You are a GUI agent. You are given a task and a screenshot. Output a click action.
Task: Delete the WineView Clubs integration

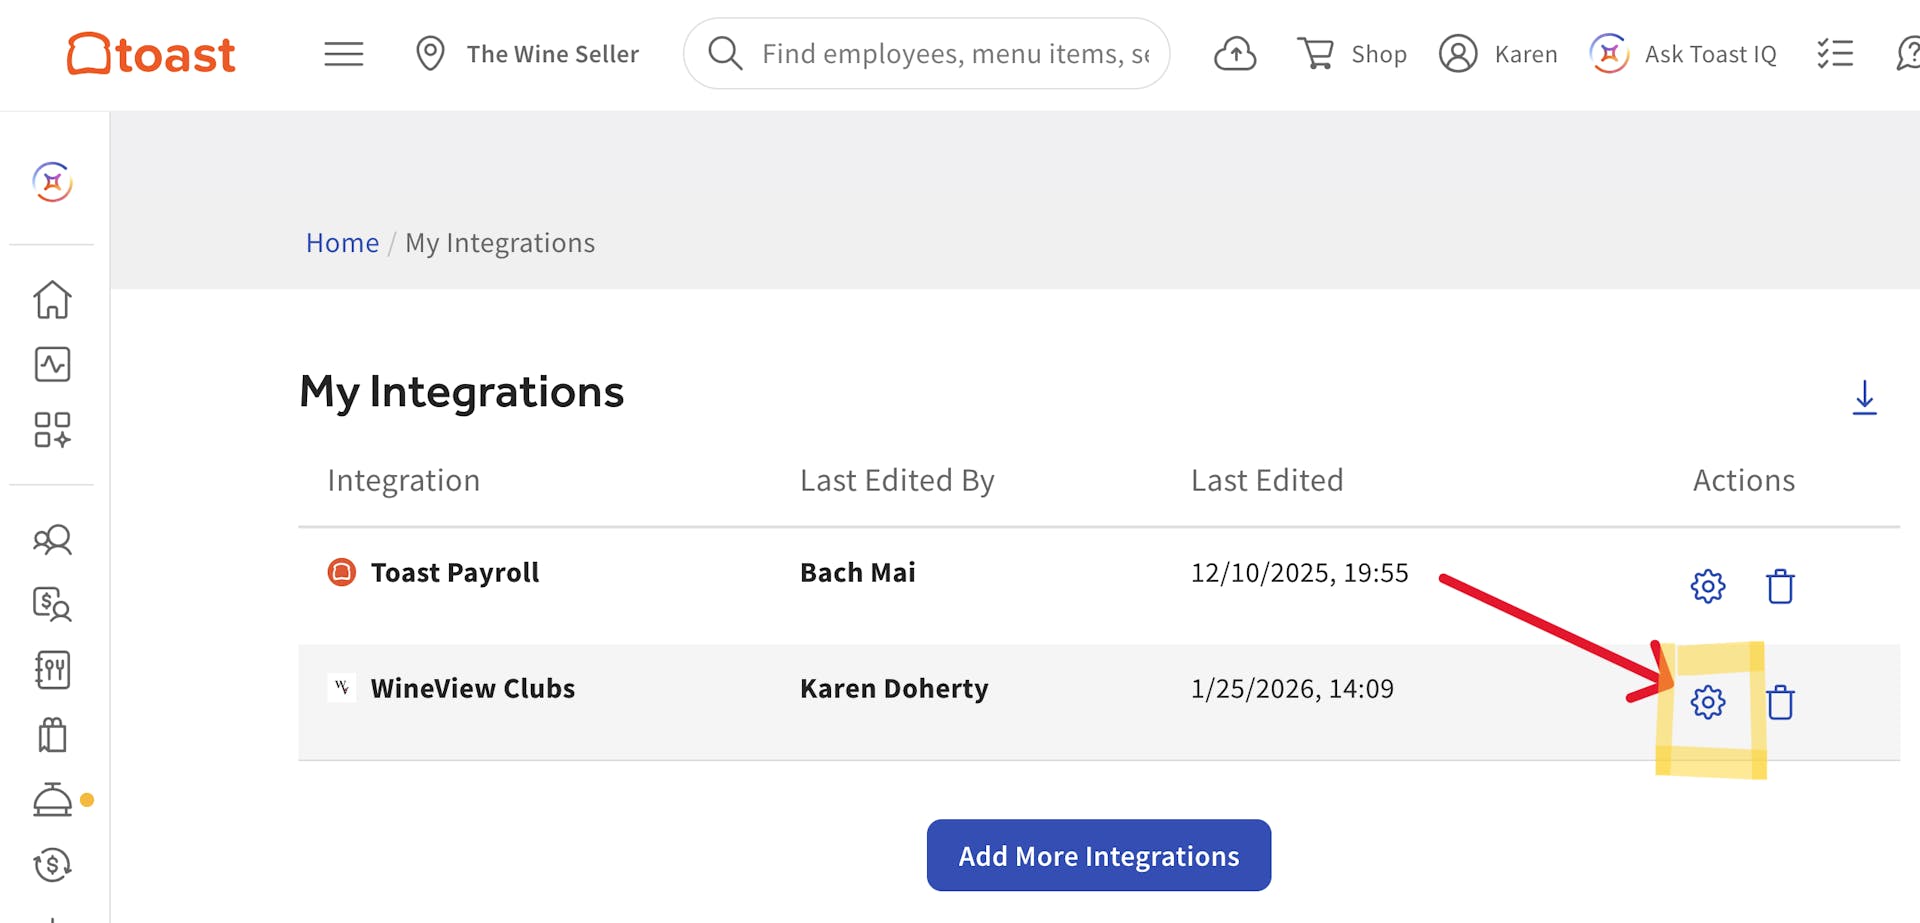coord(1780,703)
